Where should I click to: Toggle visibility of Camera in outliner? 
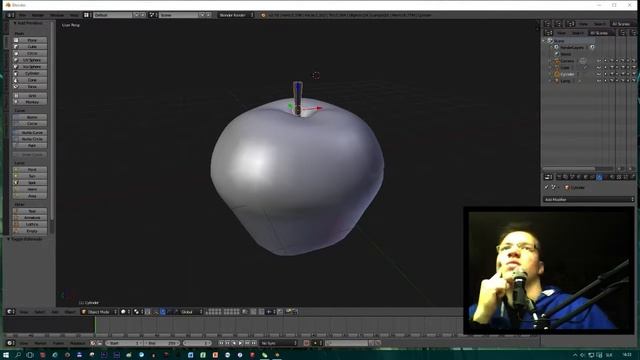pos(599,61)
